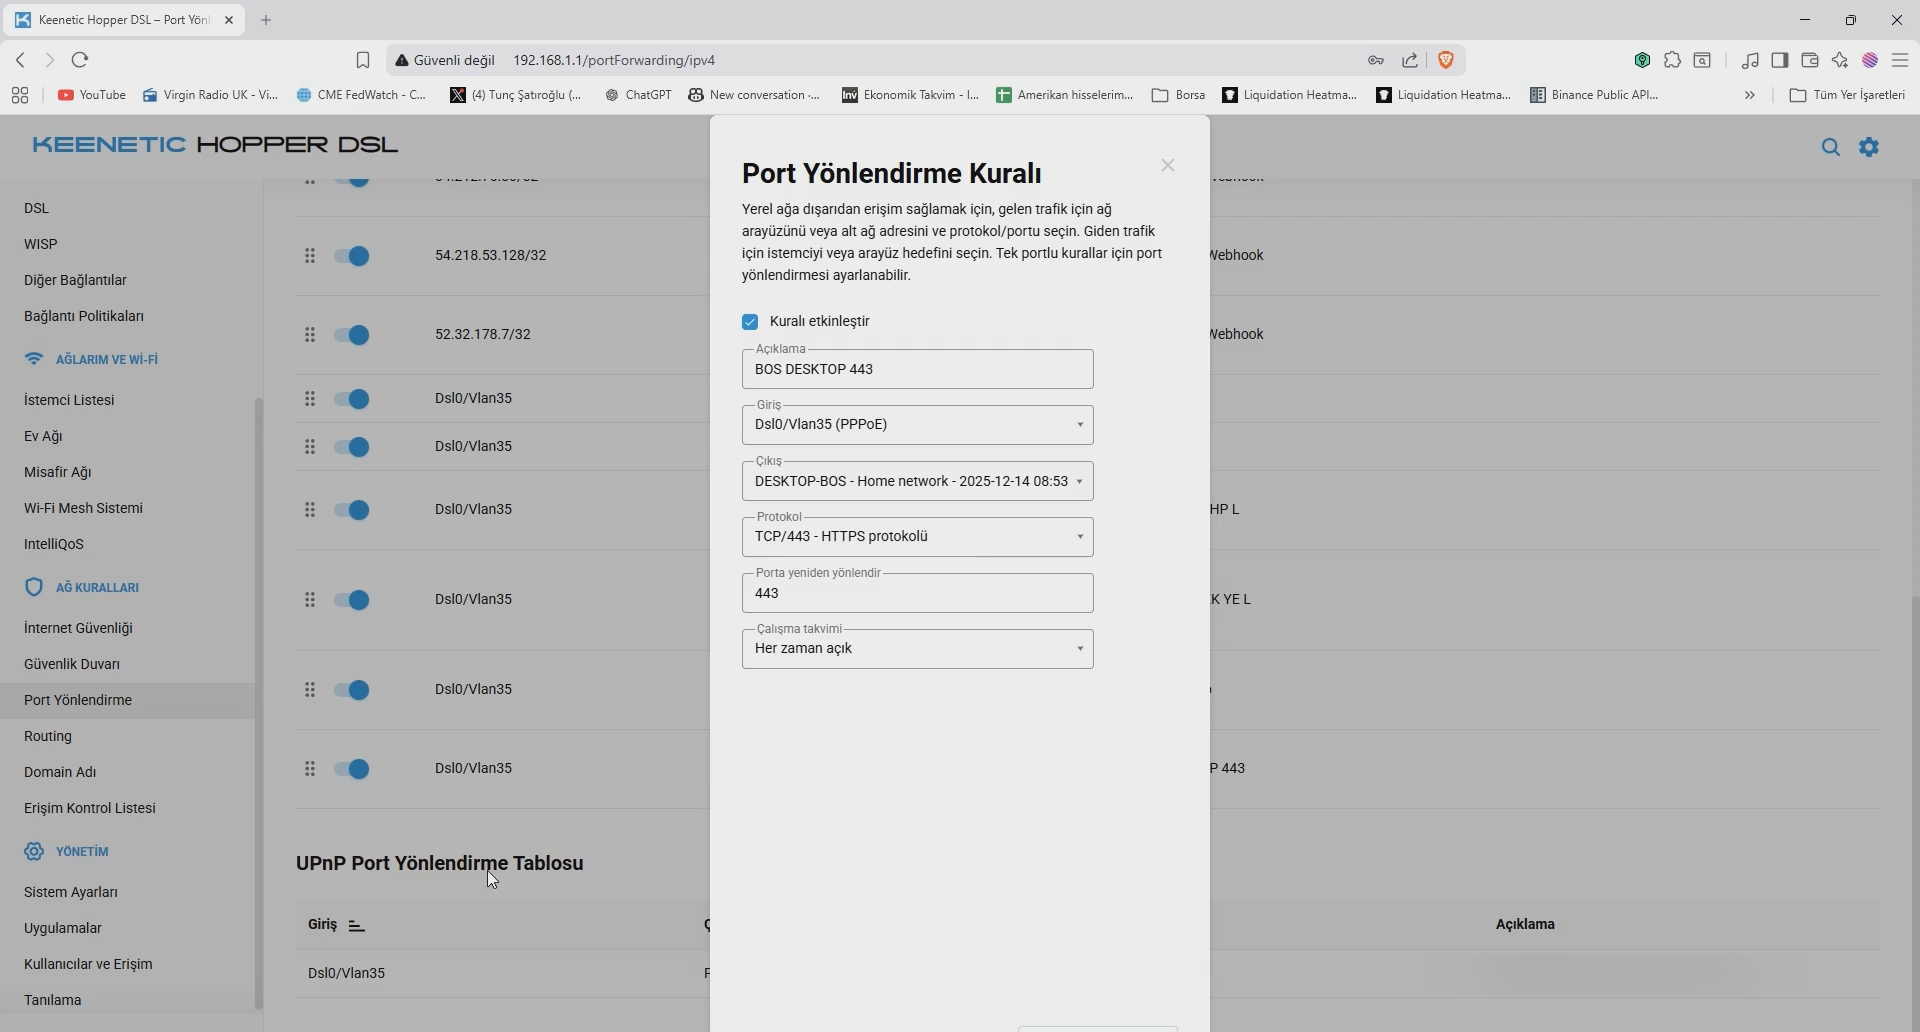Screen dimensions: 1920x1032
Task: Toggle the browser sidebar panel icon
Action: coord(1780,60)
